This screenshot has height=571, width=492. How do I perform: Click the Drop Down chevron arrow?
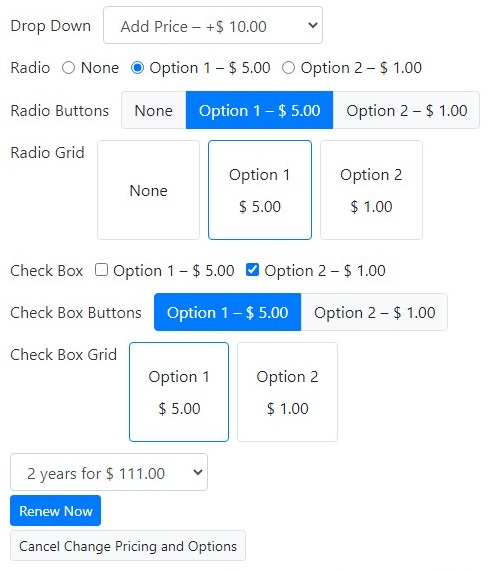[x=312, y=25]
